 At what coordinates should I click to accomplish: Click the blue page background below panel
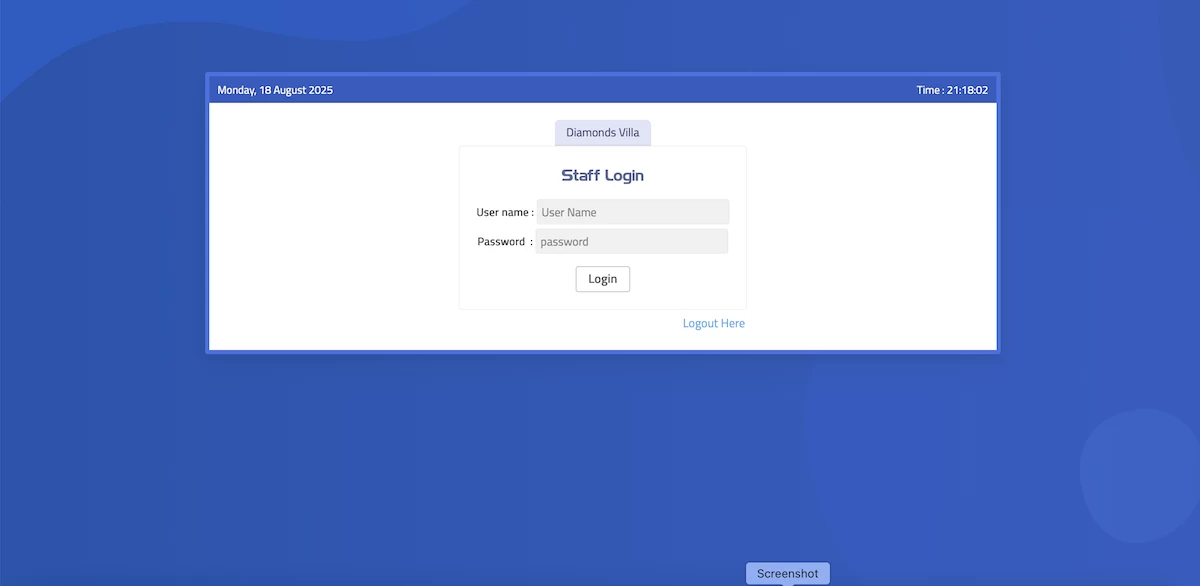click(x=500, y=460)
